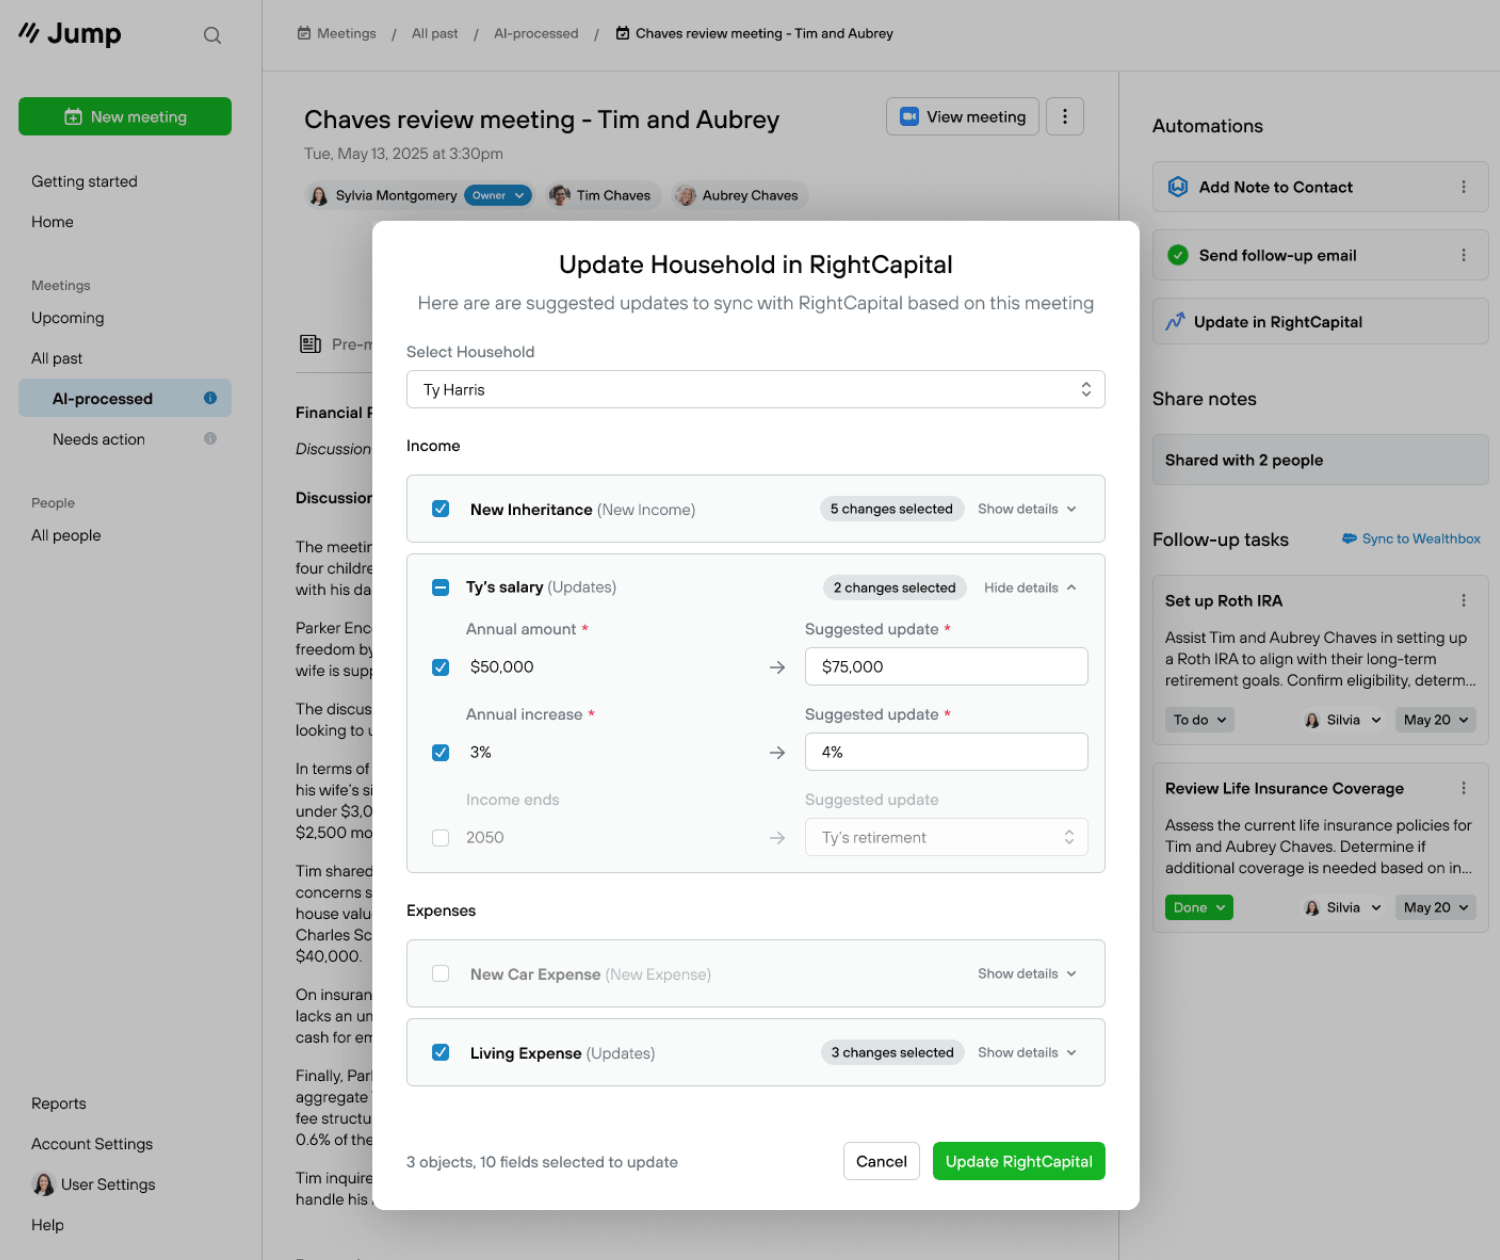Viewport: 1500px width, 1260px height.
Task: Uncheck the New Inheritance checkbox
Action: [x=440, y=509]
